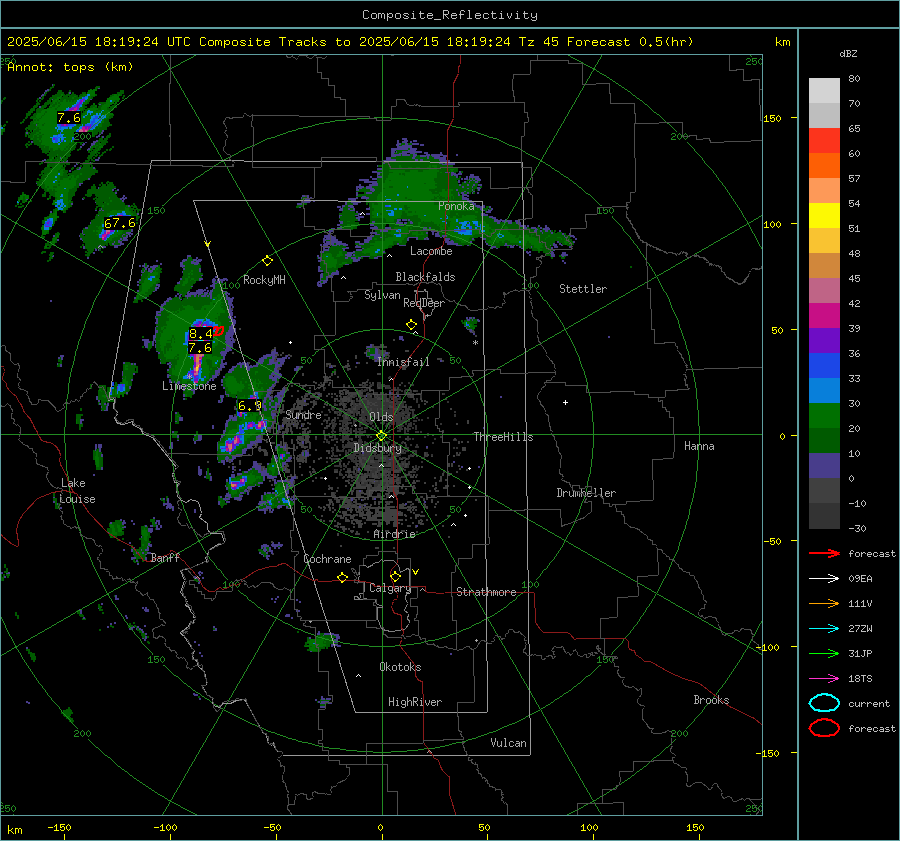Click the Ponoka city label
The image size is (900, 841).
pos(456,206)
